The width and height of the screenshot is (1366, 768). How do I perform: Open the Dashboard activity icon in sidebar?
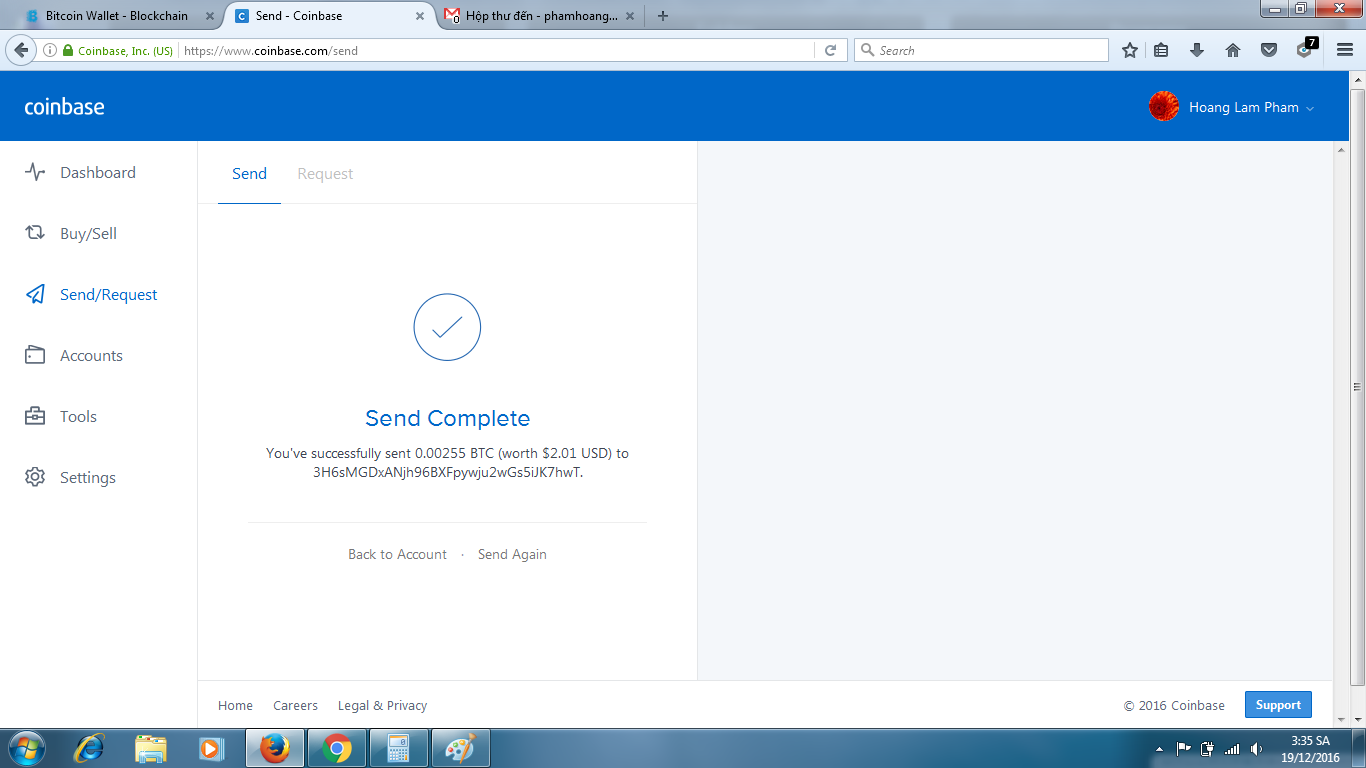35,172
